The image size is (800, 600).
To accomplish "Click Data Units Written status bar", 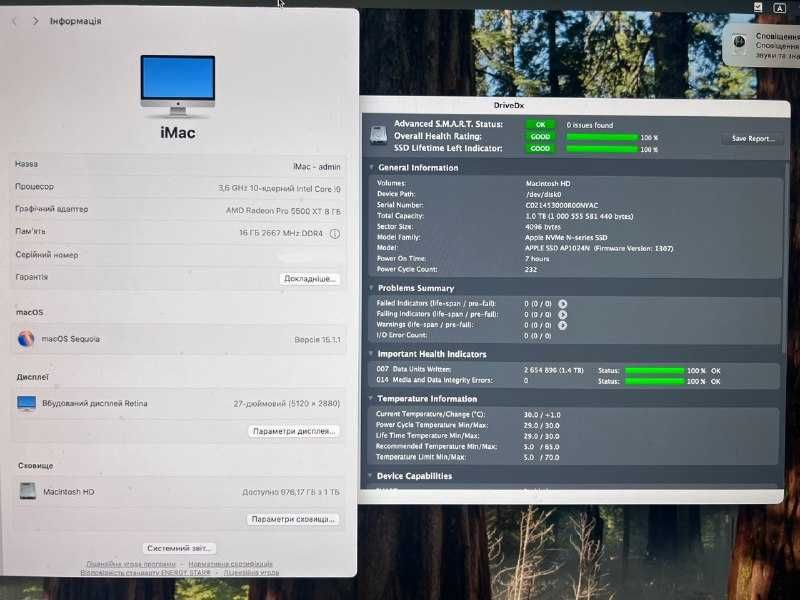I will pos(655,371).
